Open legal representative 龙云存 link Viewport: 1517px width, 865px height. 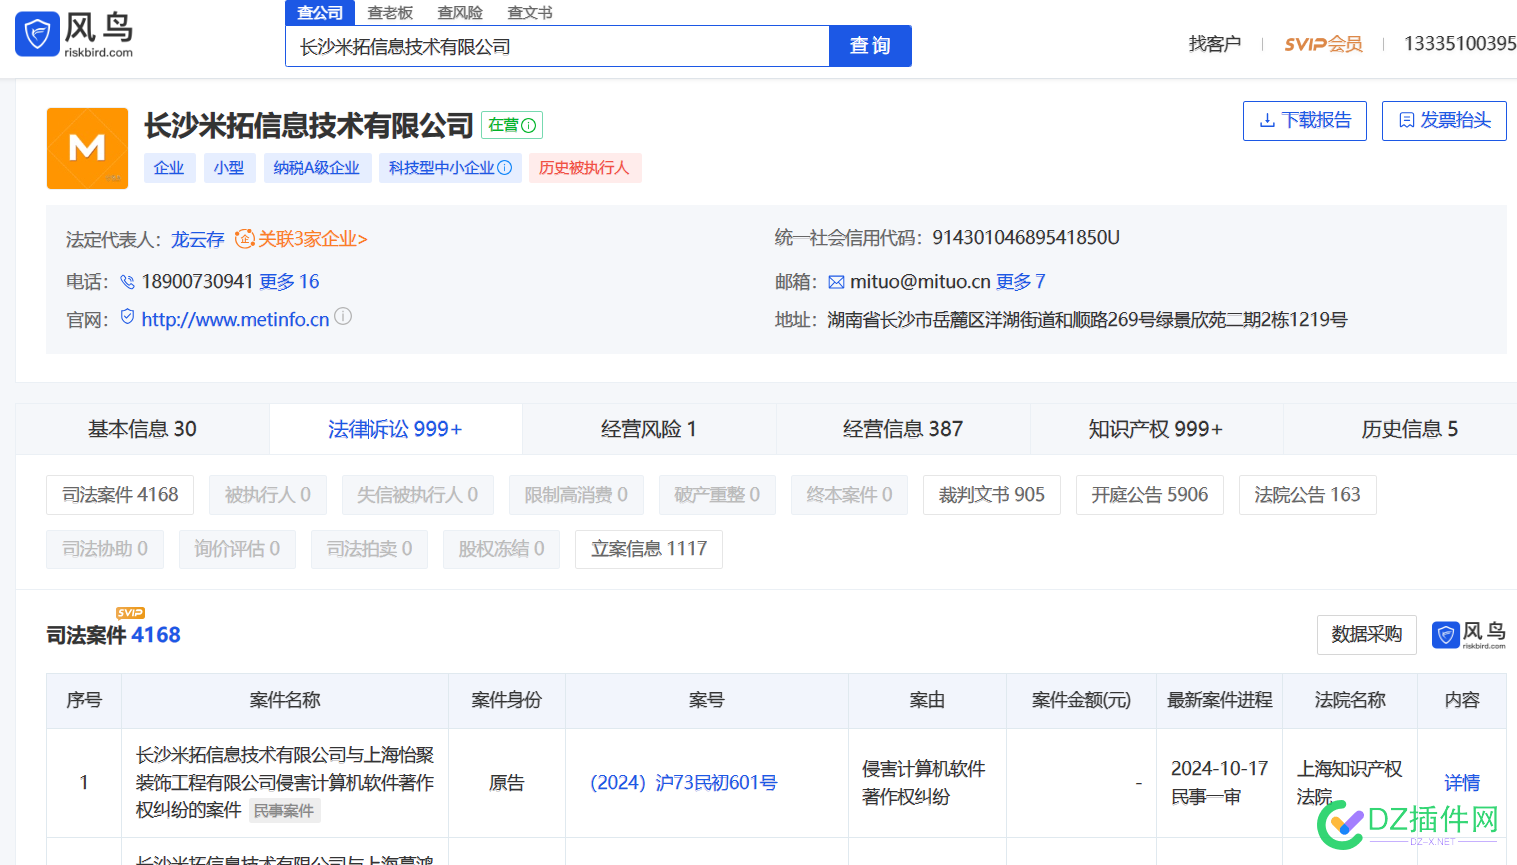coord(197,239)
